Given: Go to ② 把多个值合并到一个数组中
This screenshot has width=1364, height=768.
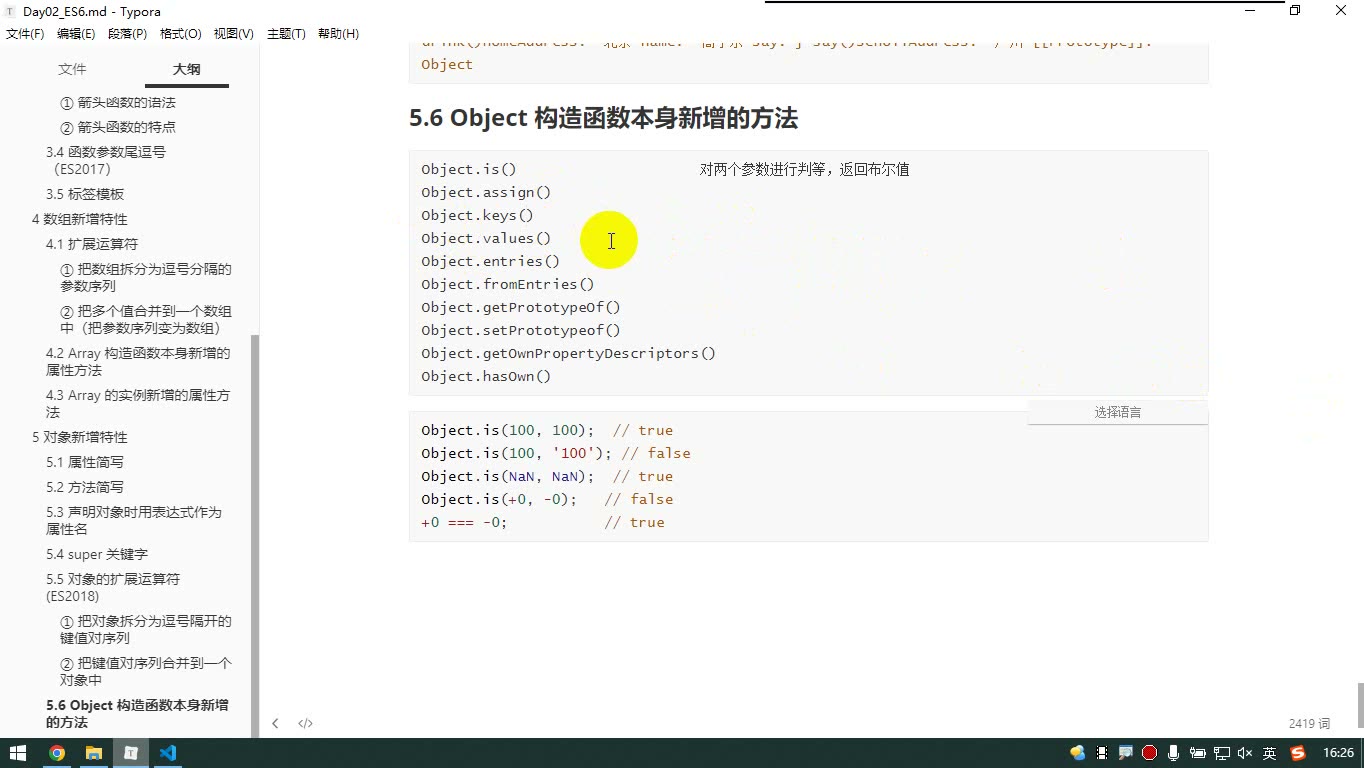Looking at the screenshot, I should click(x=146, y=319).
